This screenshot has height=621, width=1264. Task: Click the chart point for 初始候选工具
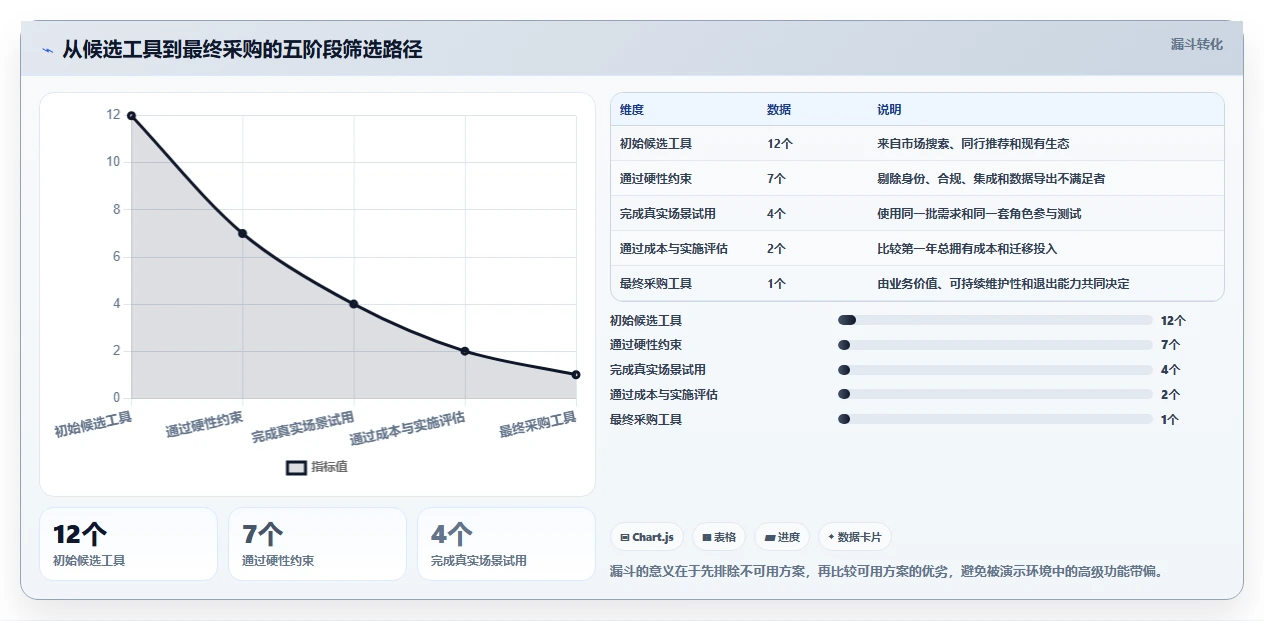131,116
